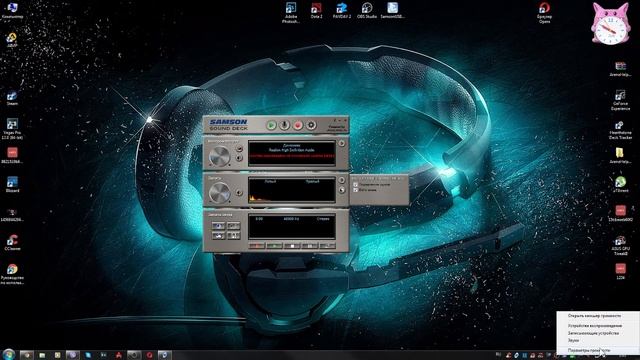
Task: Open the SamsonUSB desktop shortcut
Action: tap(392, 10)
